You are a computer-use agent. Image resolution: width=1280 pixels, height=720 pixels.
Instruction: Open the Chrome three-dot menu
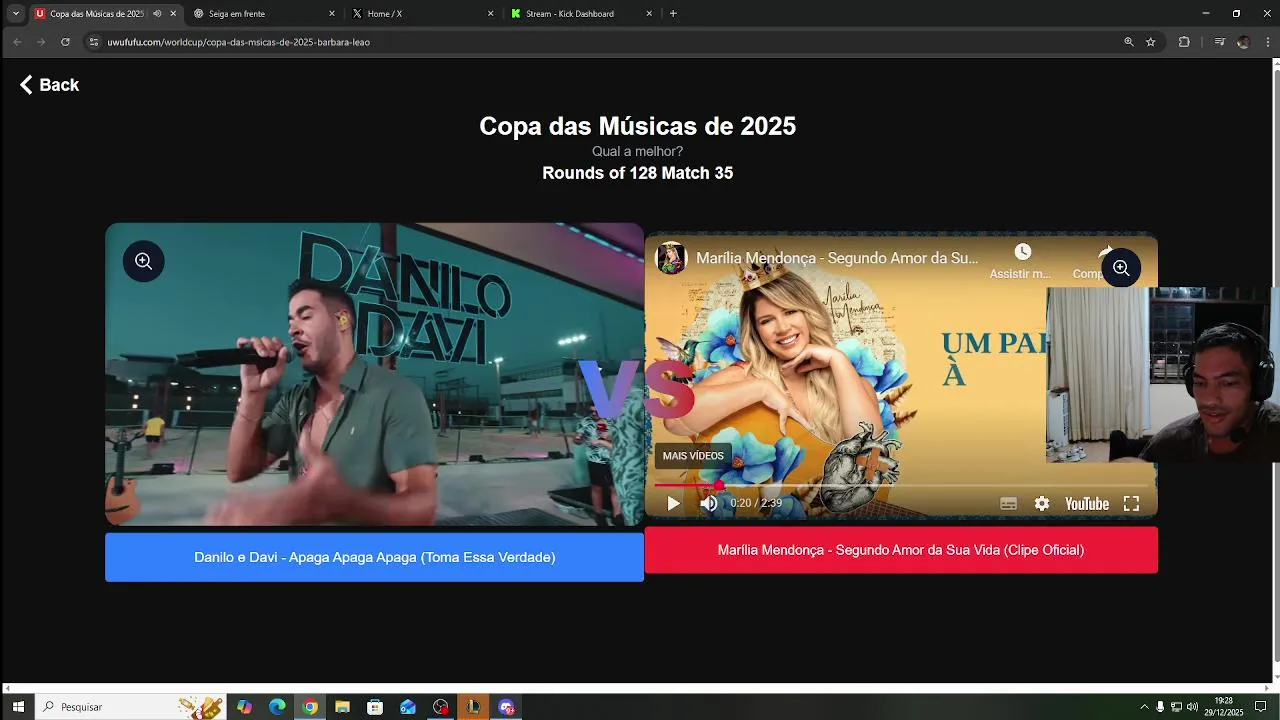(1267, 42)
